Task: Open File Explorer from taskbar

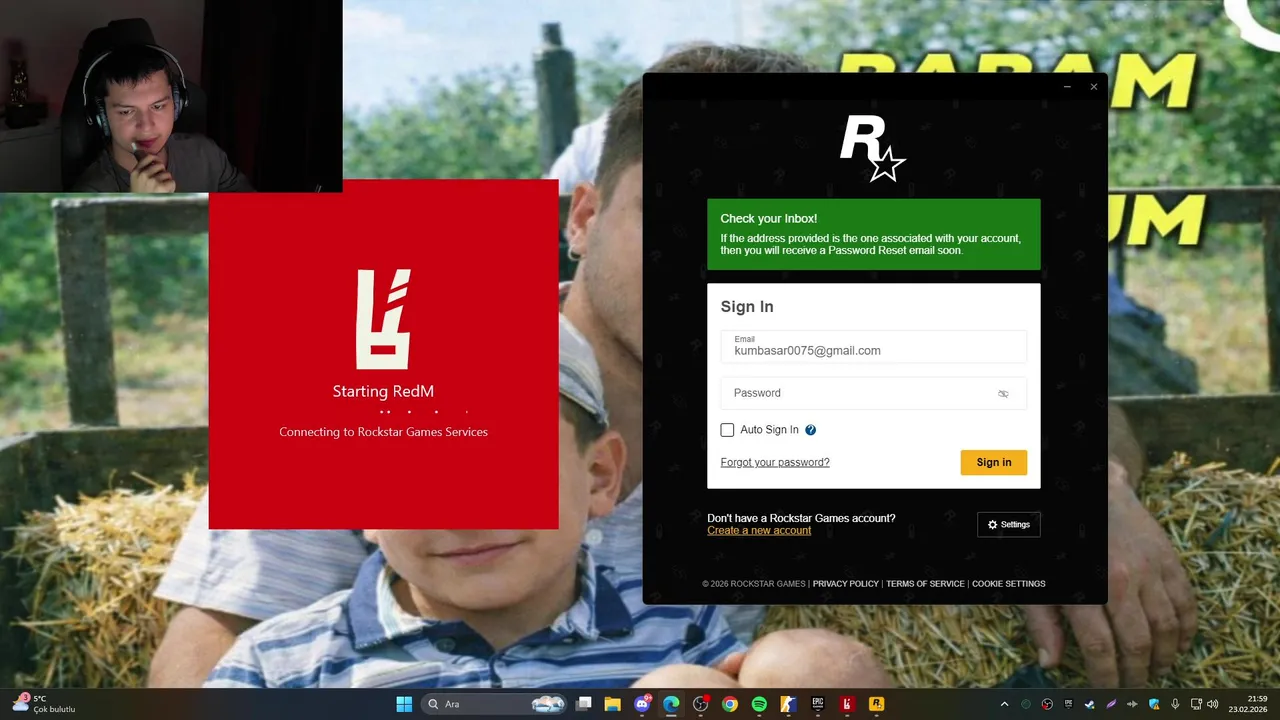Action: coord(613,704)
